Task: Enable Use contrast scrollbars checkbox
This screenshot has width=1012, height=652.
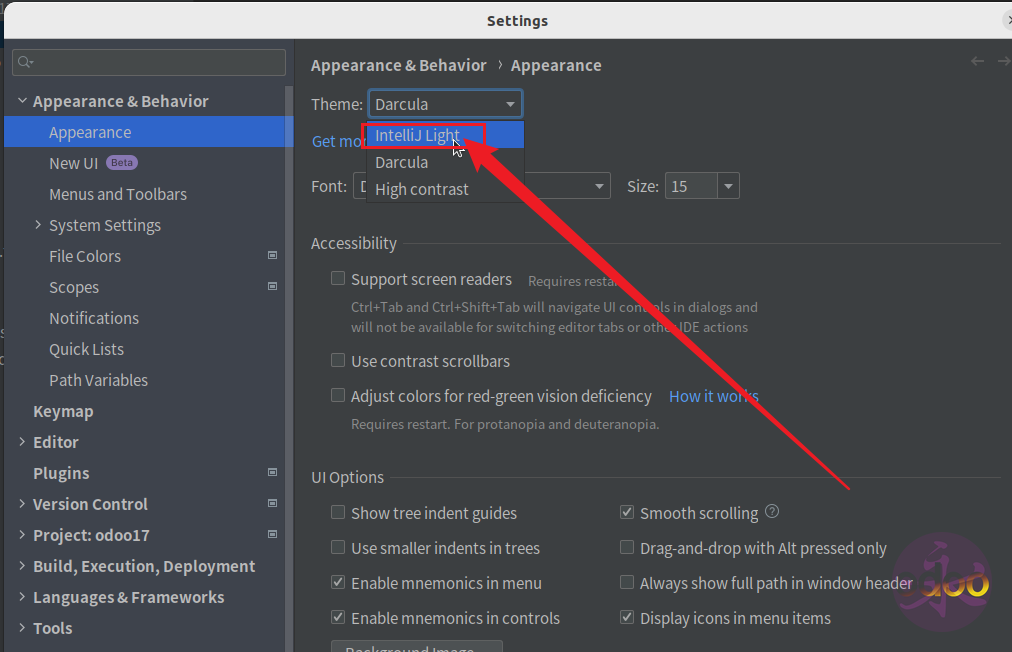Action: pos(338,360)
